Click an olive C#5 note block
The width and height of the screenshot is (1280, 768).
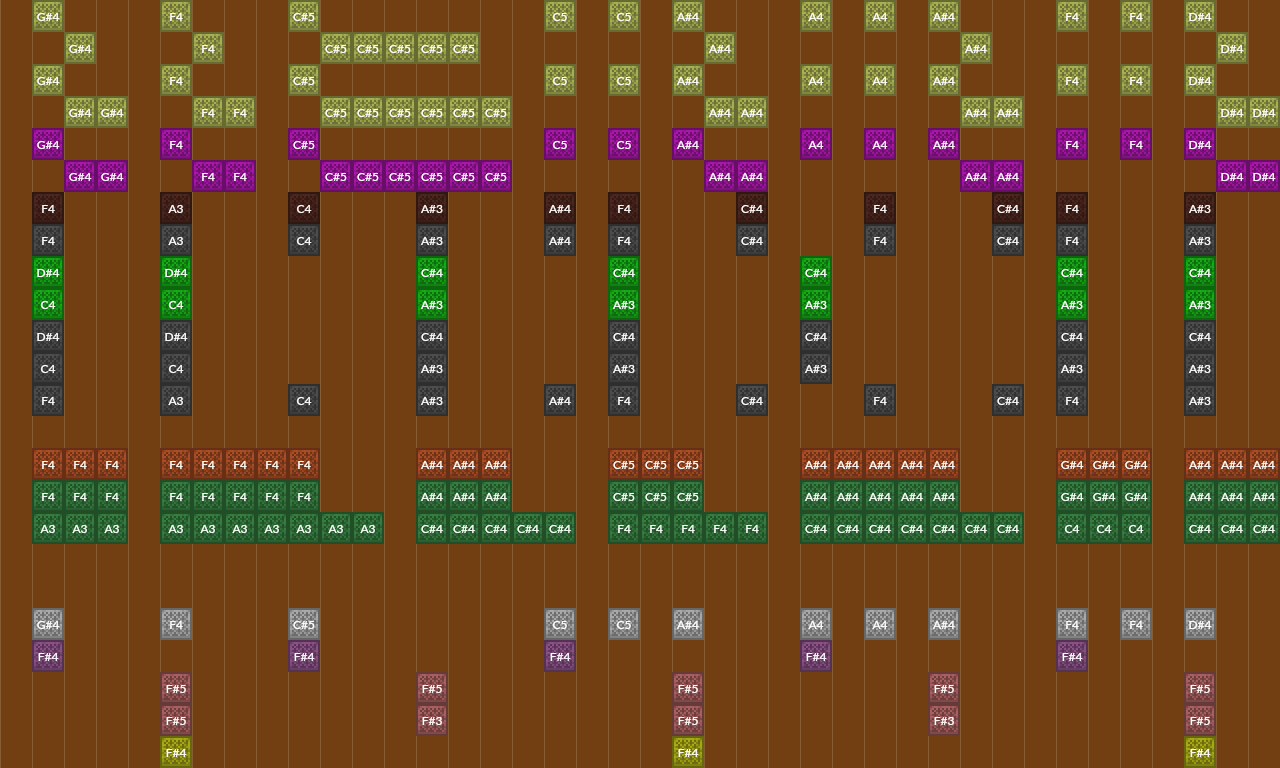click(x=304, y=17)
